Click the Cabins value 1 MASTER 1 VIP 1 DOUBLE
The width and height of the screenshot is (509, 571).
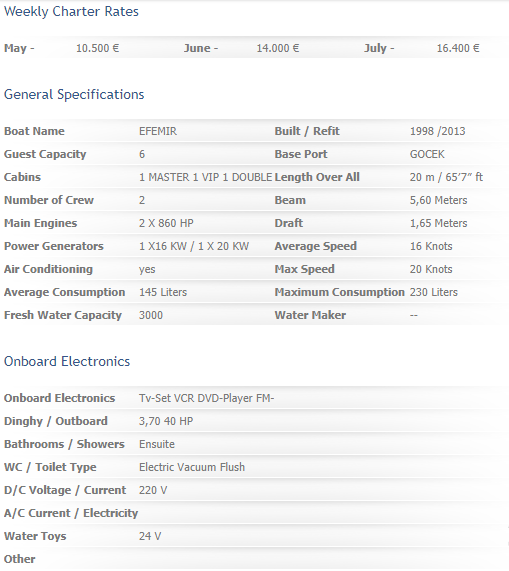(x=205, y=177)
